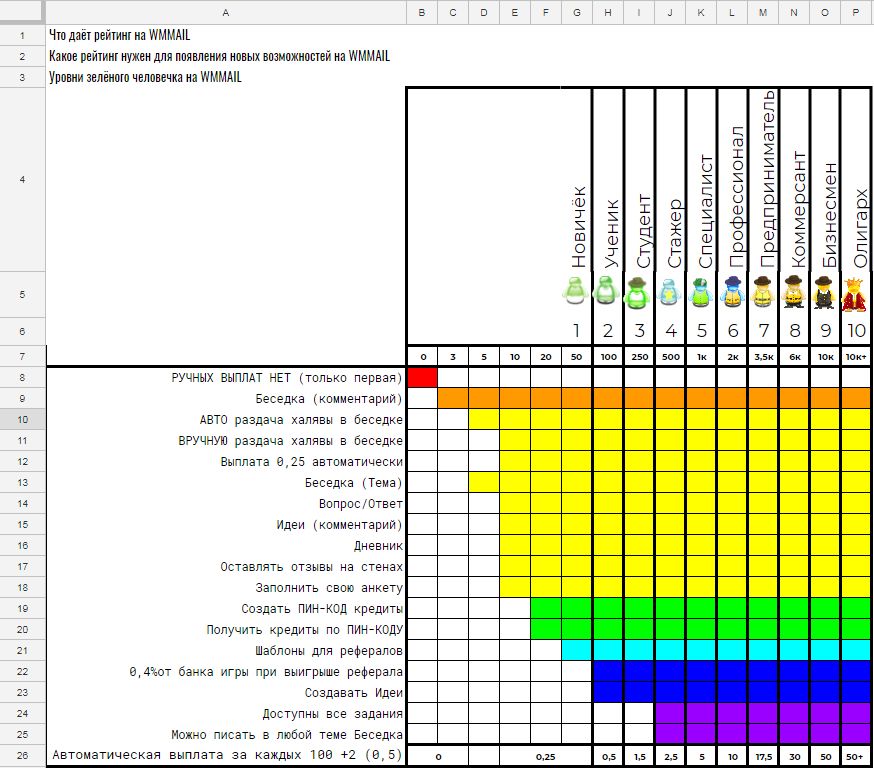Click the rotated 'Специалист' level name

[x=705, y=212]
